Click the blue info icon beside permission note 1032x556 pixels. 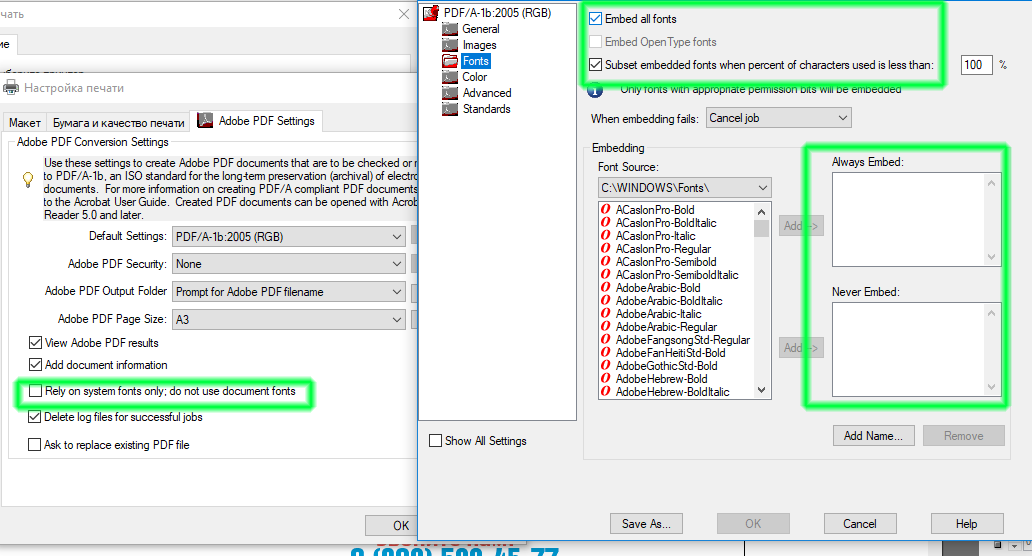[595, 90]
